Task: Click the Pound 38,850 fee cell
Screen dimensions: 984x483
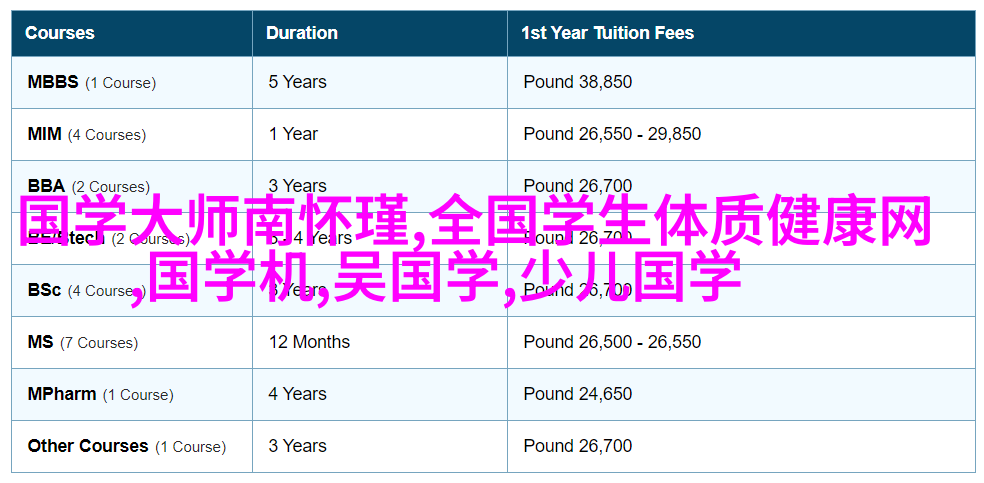Action: 577,82
